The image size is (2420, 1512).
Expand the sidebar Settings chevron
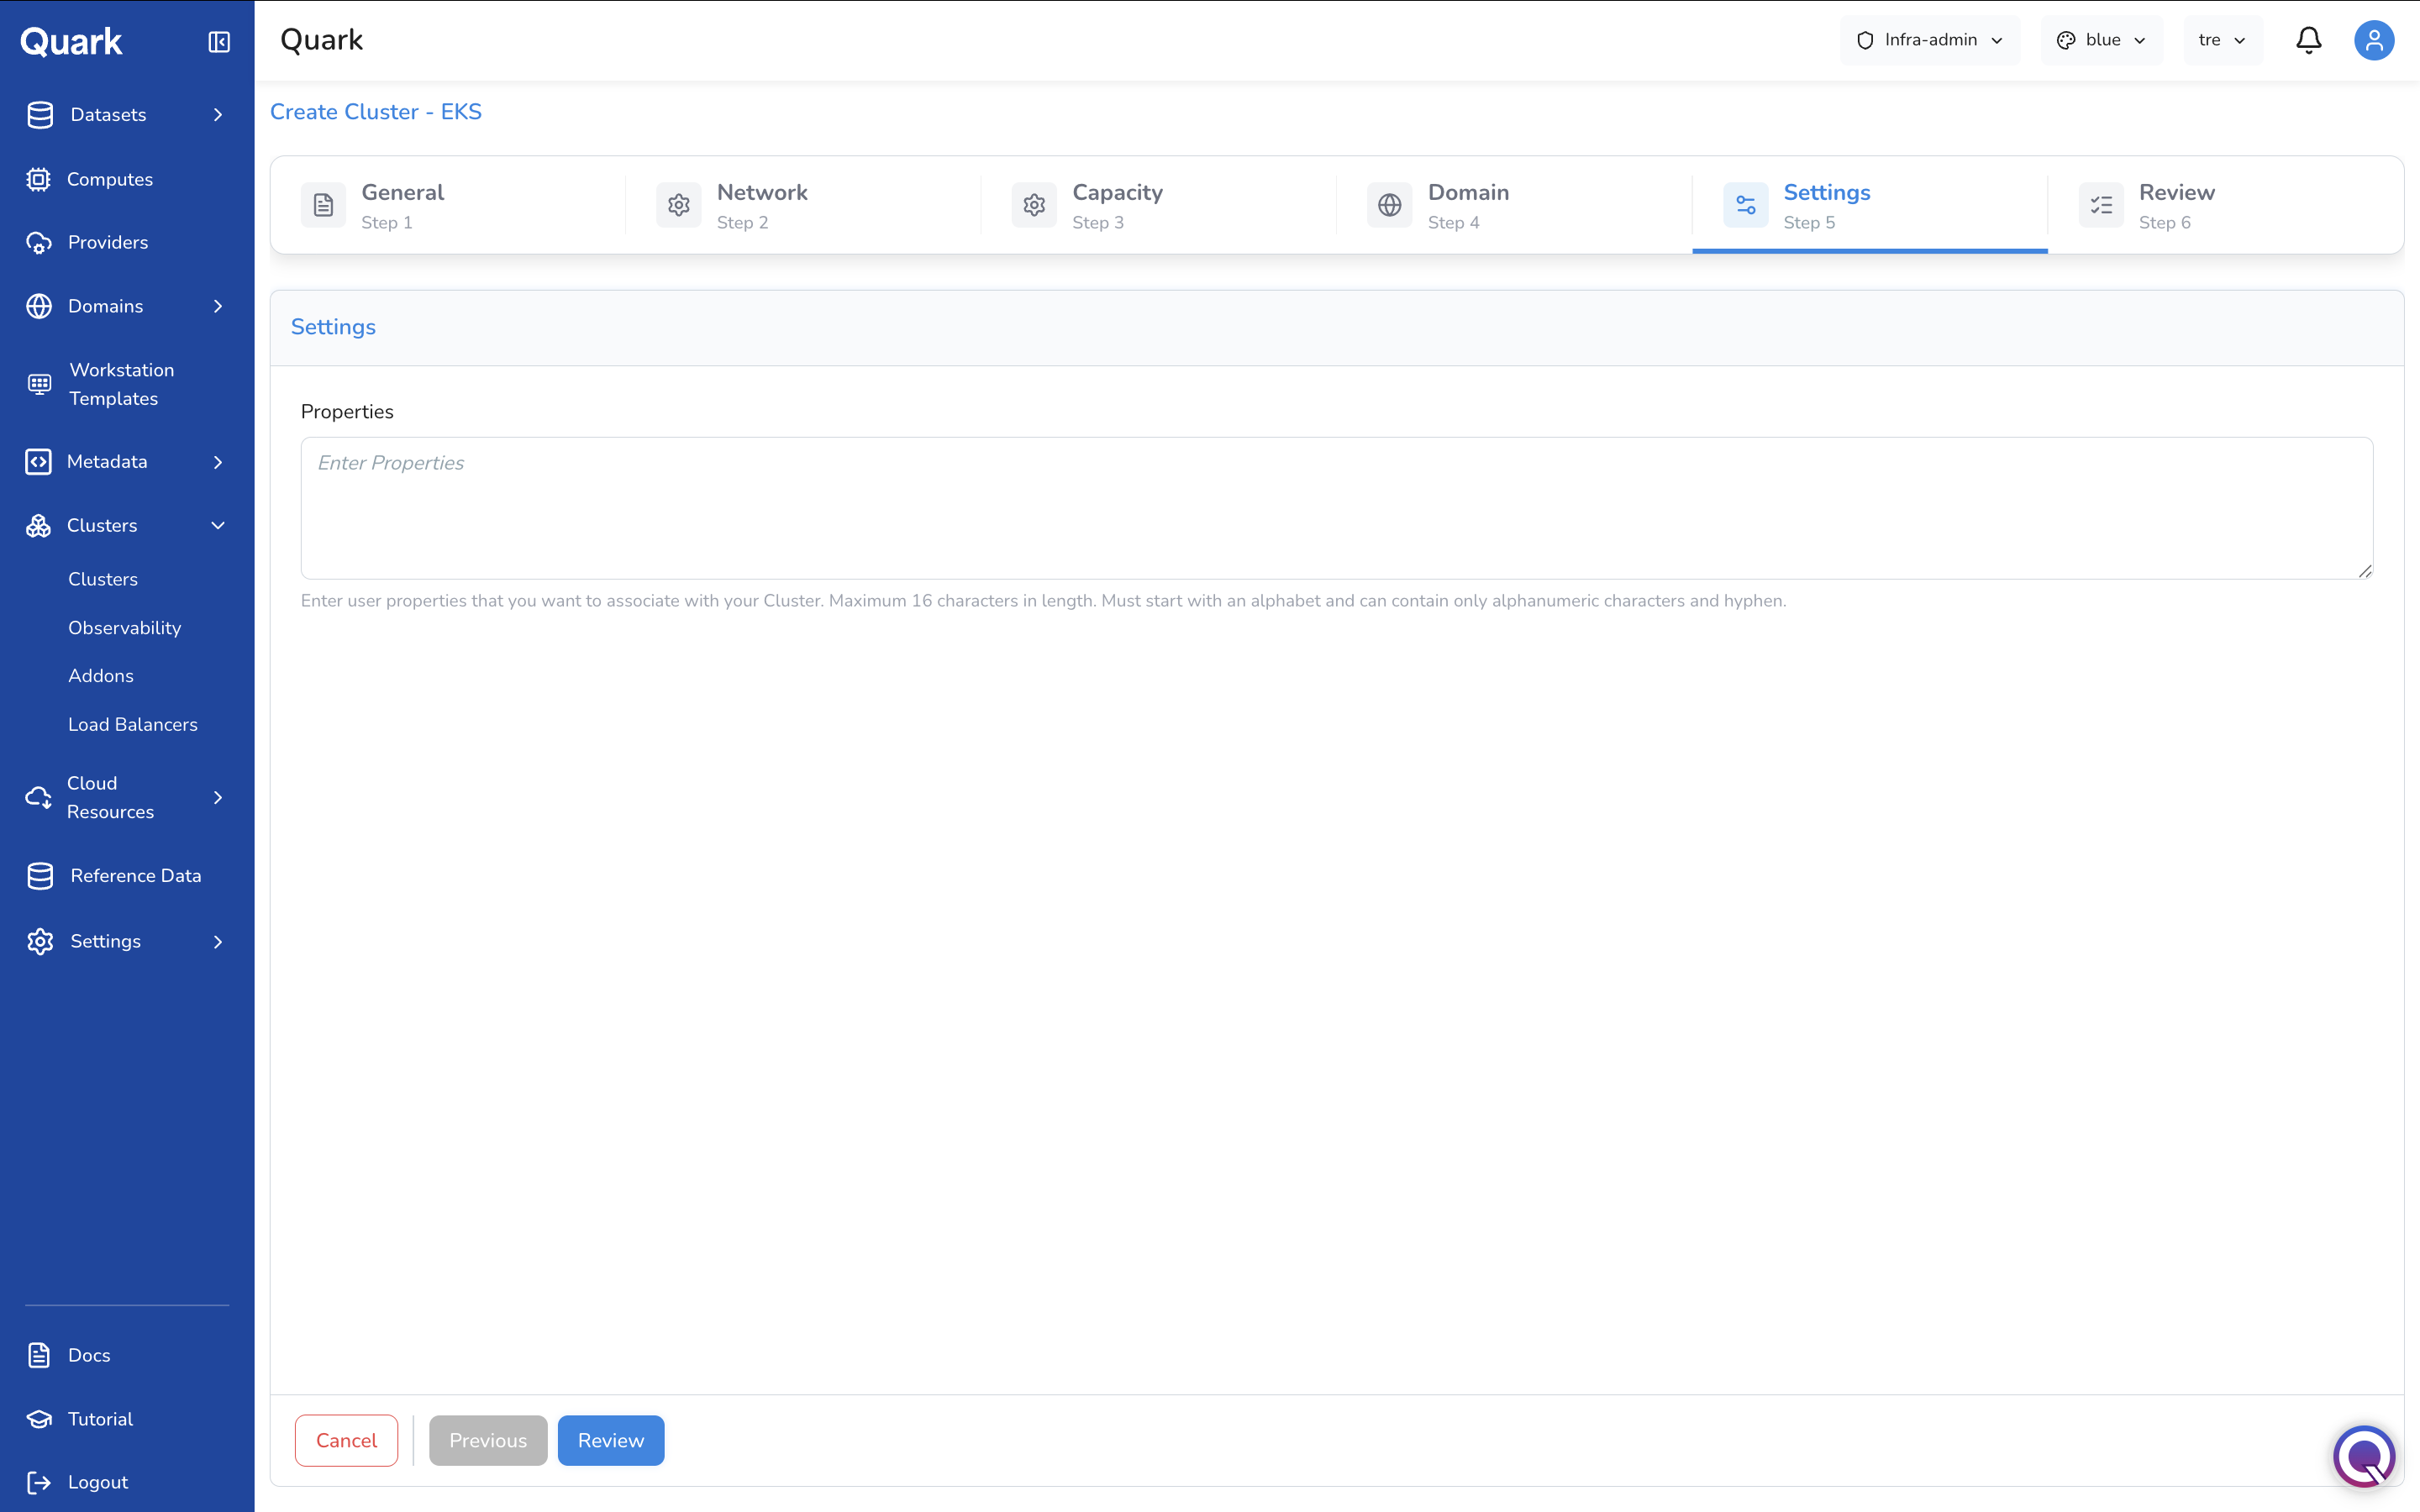click(218, 941)
